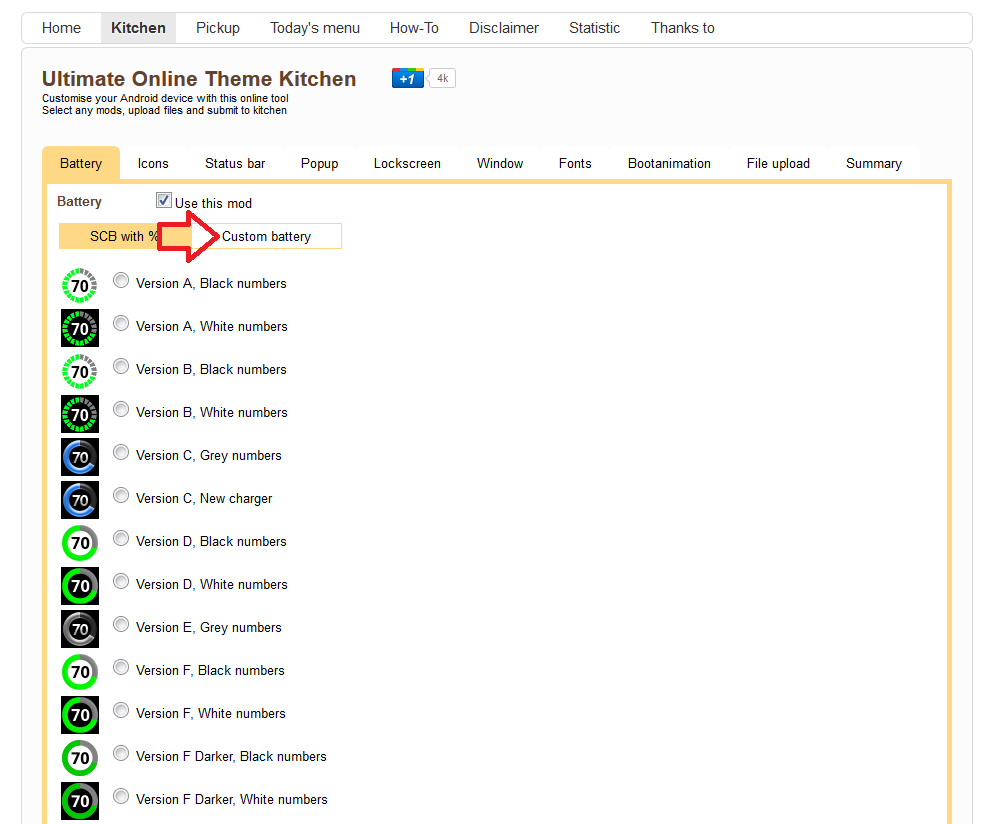Navigate to the Pickup page
Image resolution: width=995 pixels, height=824 pixels.
(x=217, y=28)
